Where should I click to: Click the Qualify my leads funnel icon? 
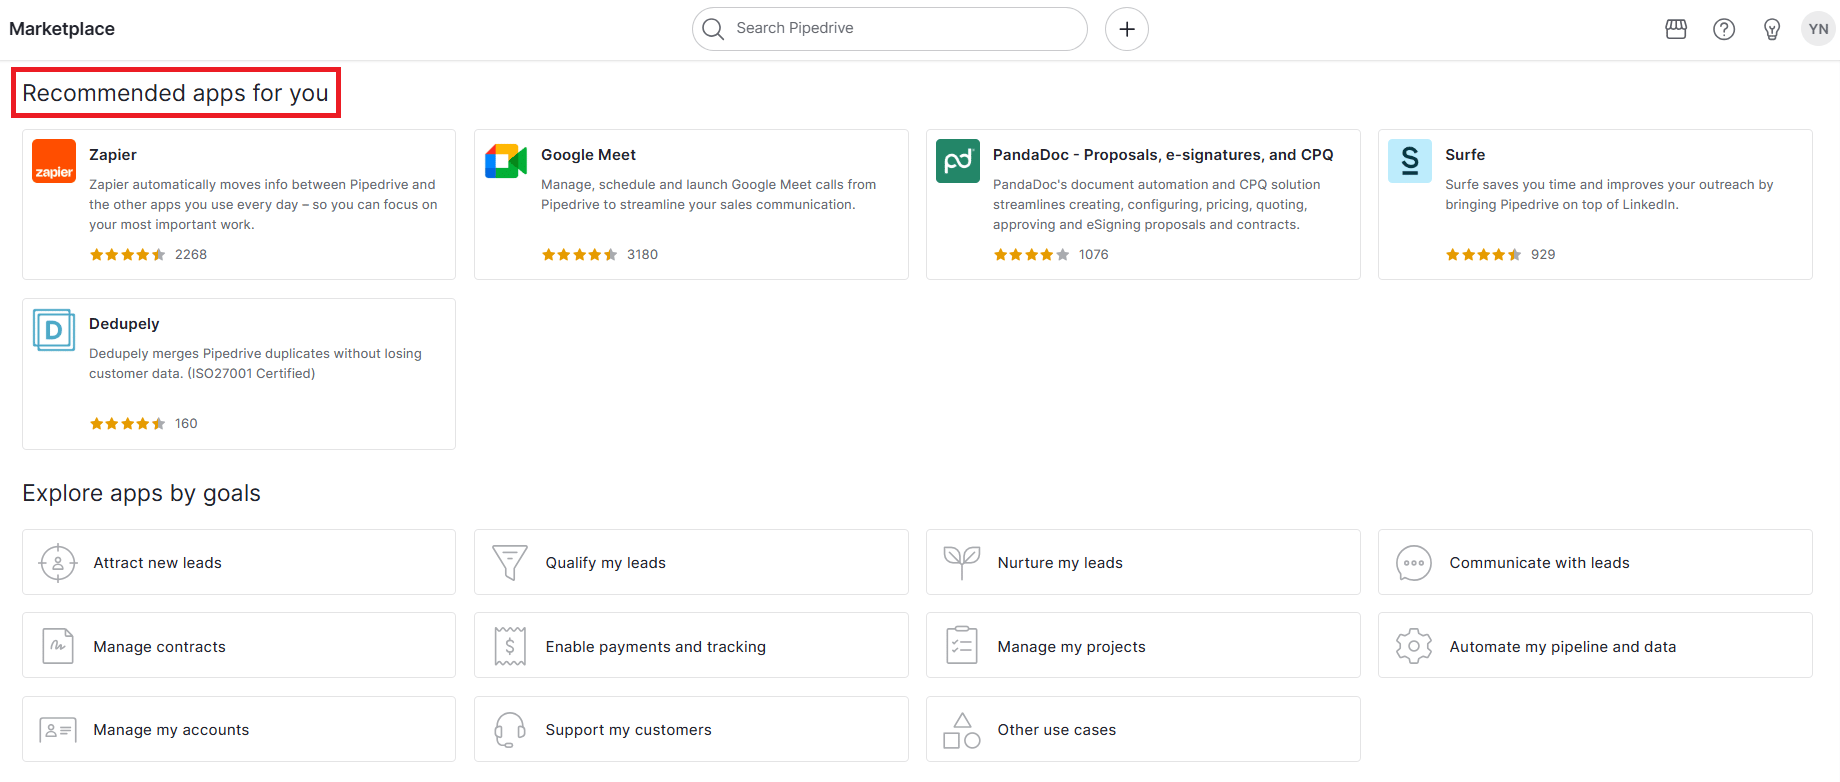coord(510,563)
